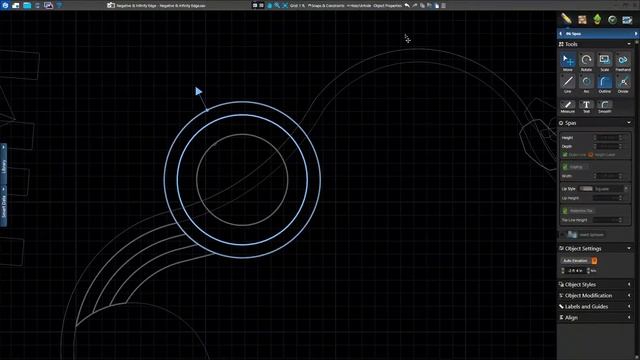This screenshot has height=360, width=640.
Task: Click the open folder icon in top-left toolbar
Action: click(27, 5)
